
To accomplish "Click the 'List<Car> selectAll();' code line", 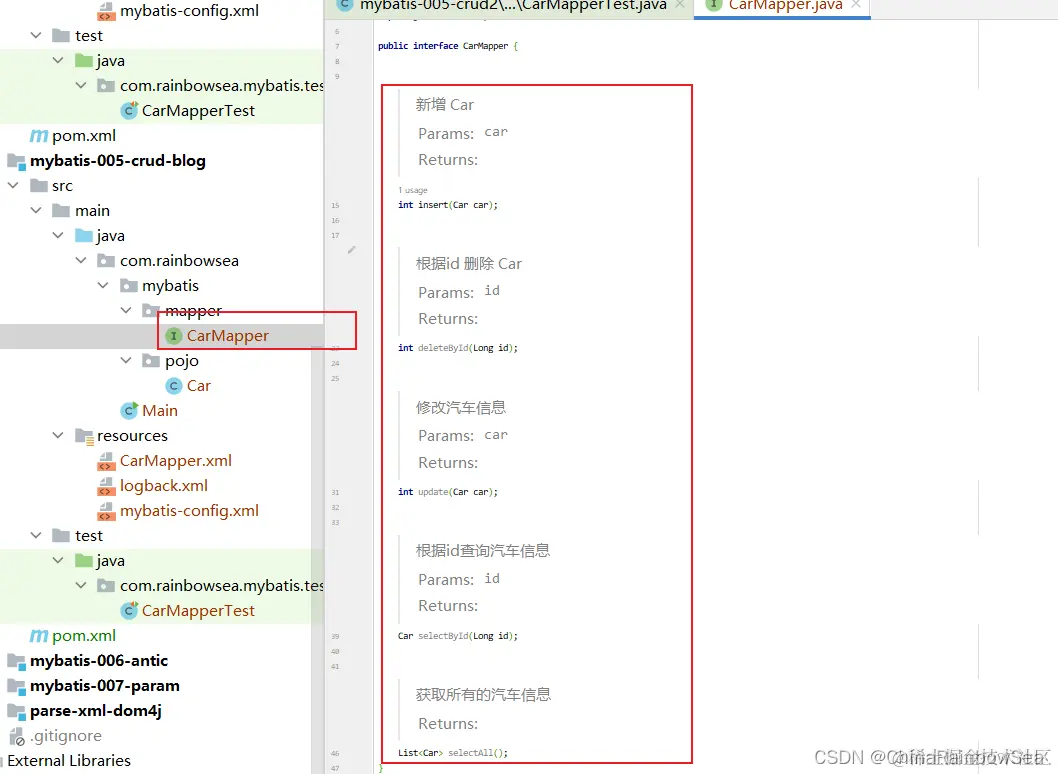I will click(453, 752).
